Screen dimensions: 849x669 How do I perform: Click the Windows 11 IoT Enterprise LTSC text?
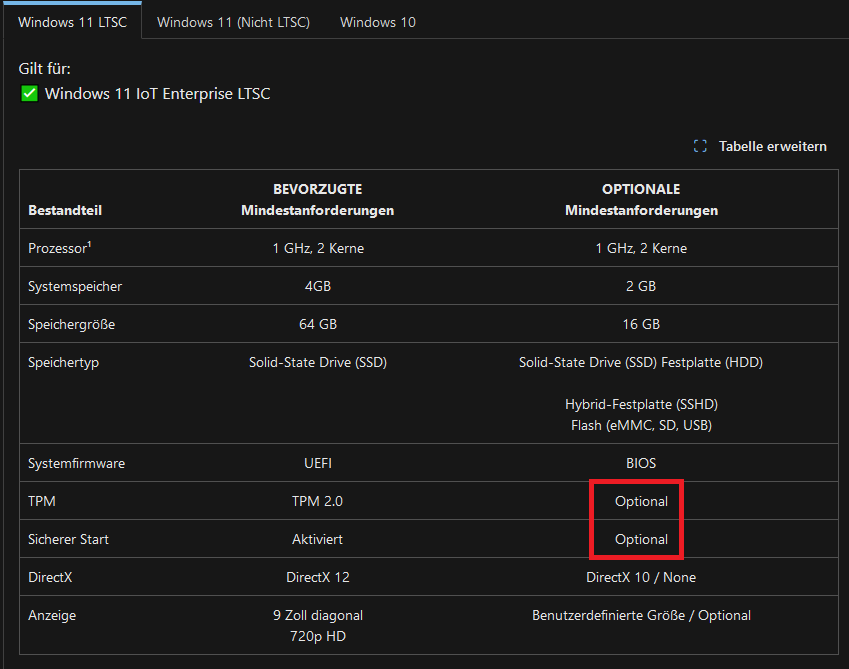click(158, 94)
